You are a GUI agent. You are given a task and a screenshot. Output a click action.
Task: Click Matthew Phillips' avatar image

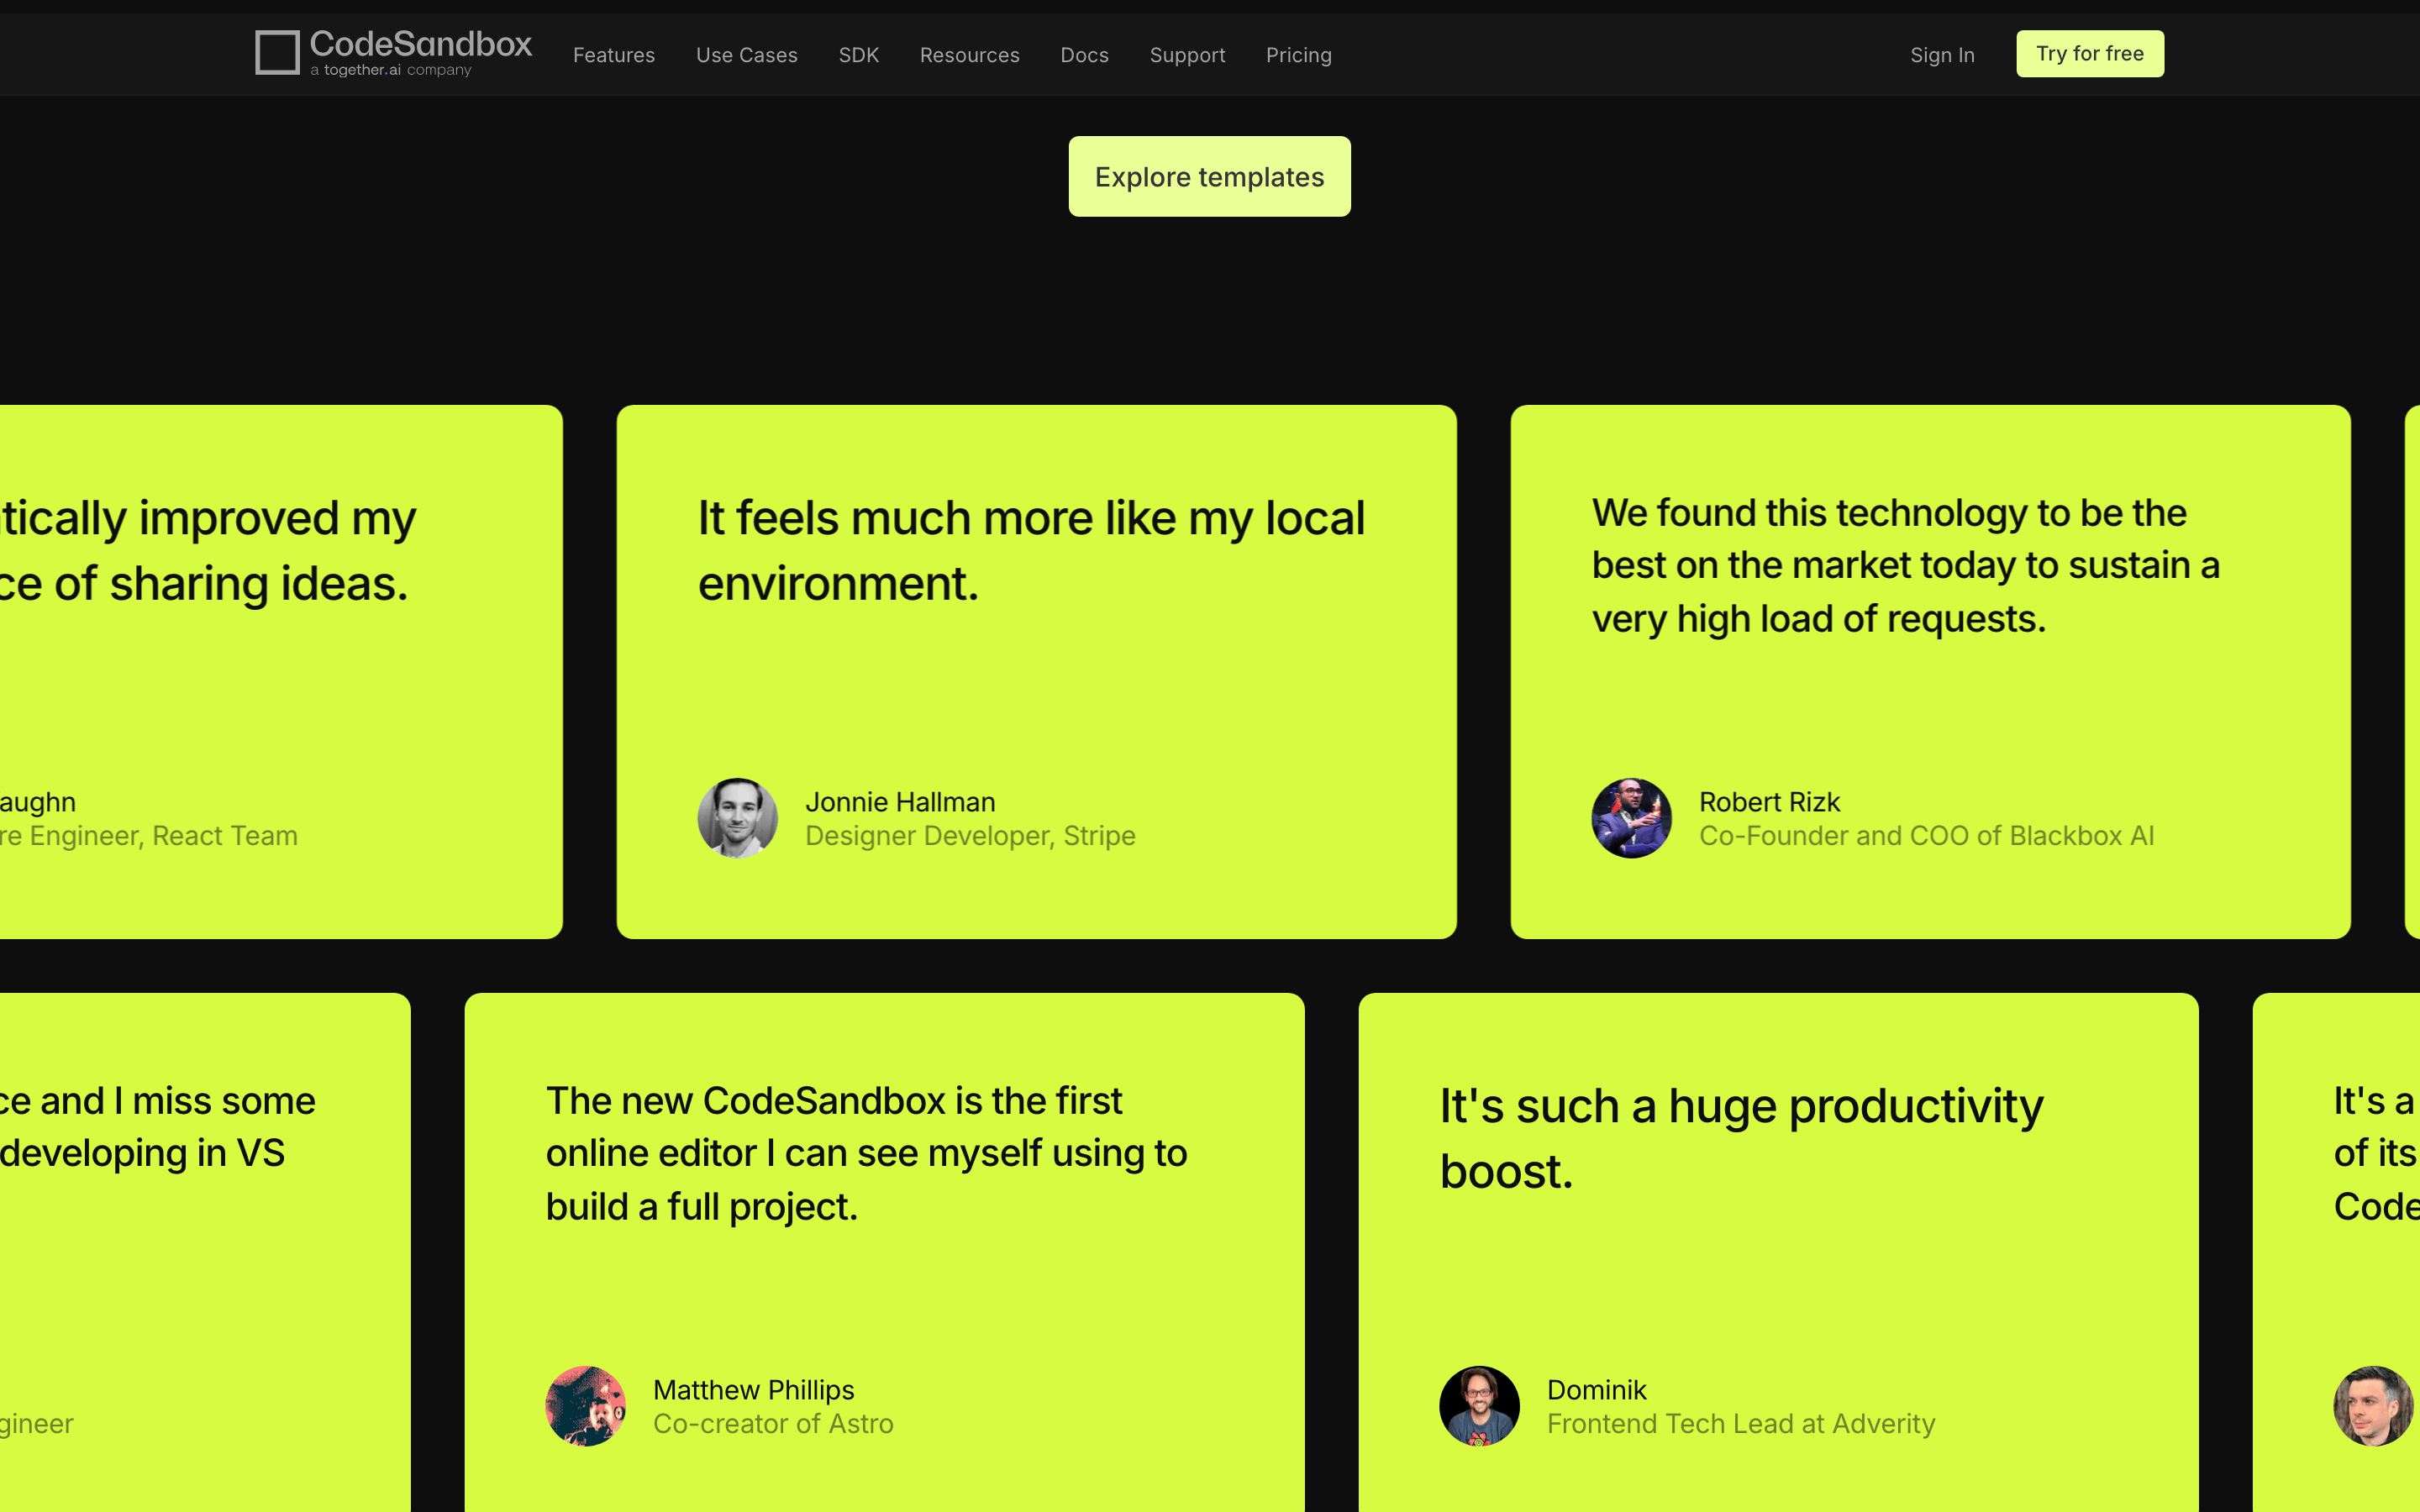[x=586, y=1406]
